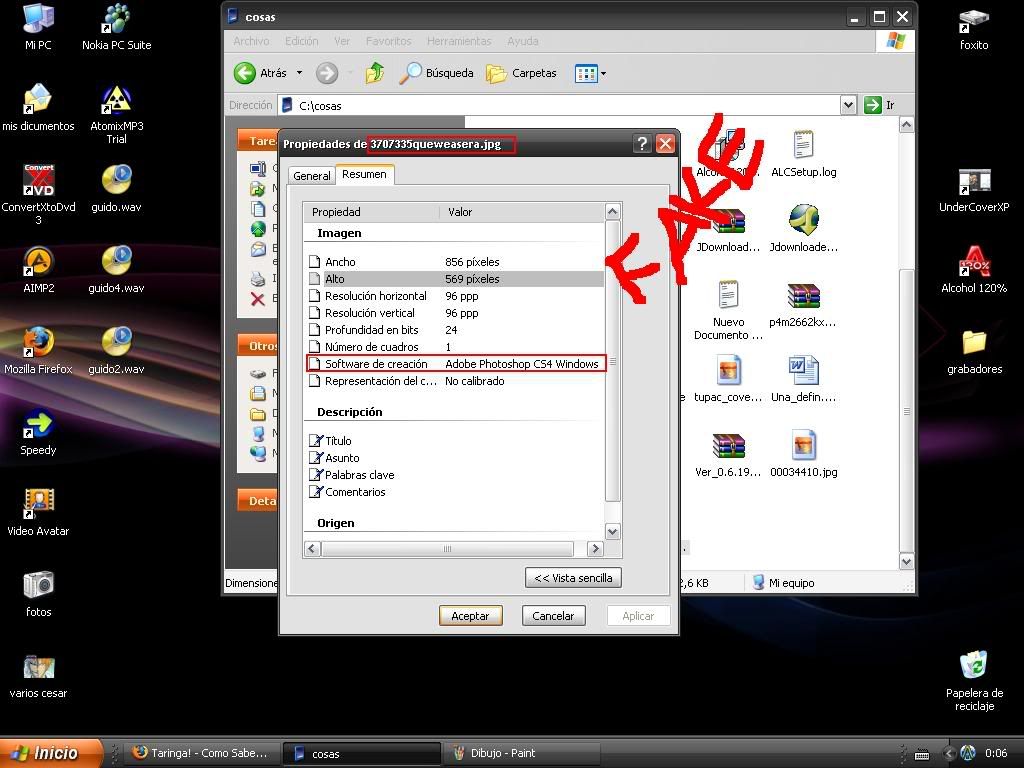The image size is (1024, 768).
Task: Select the grabadores folder icon
Action: pyautogui.click(x=974, y=350)
